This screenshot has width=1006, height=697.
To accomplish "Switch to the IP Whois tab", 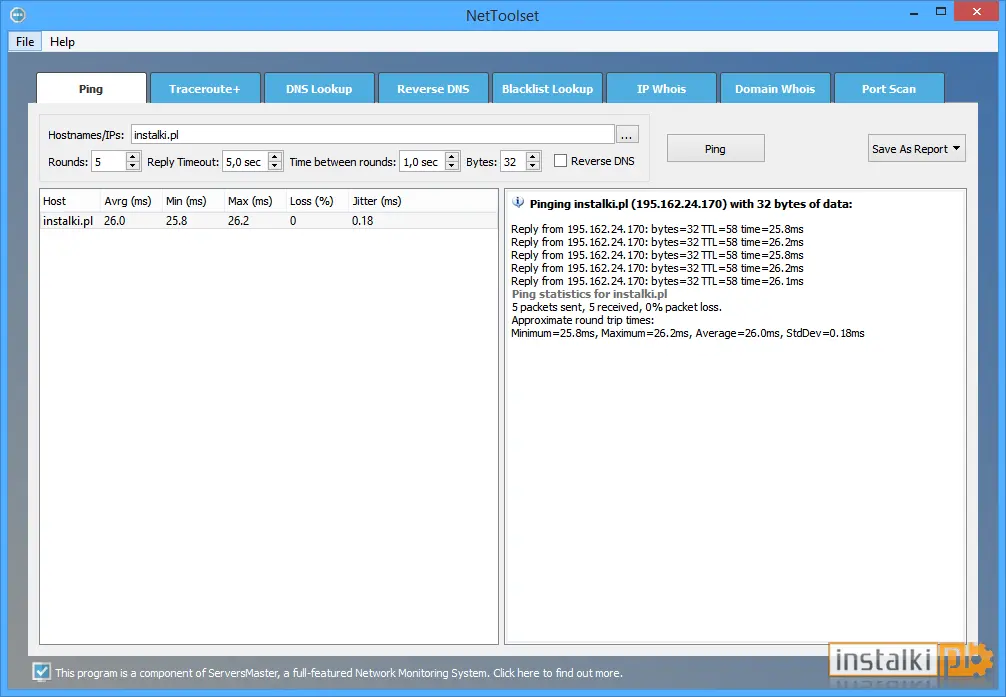I will point(661,89).
